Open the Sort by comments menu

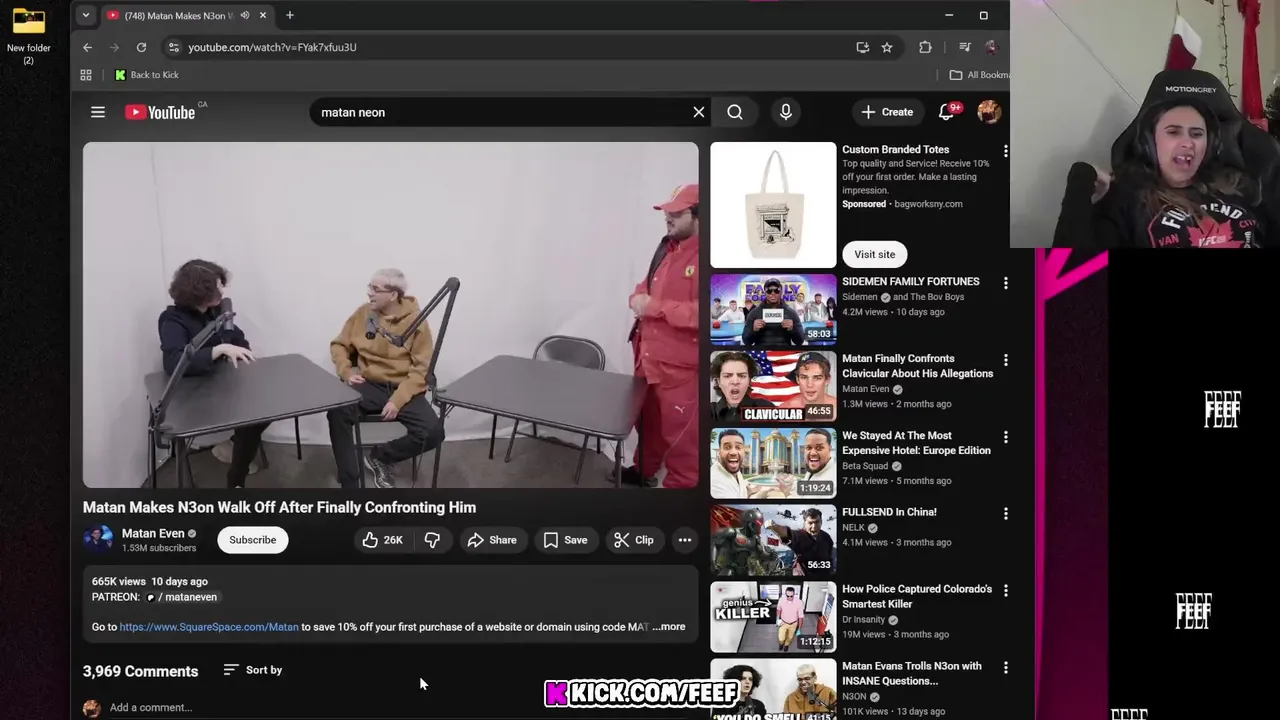tap(253, 670)
